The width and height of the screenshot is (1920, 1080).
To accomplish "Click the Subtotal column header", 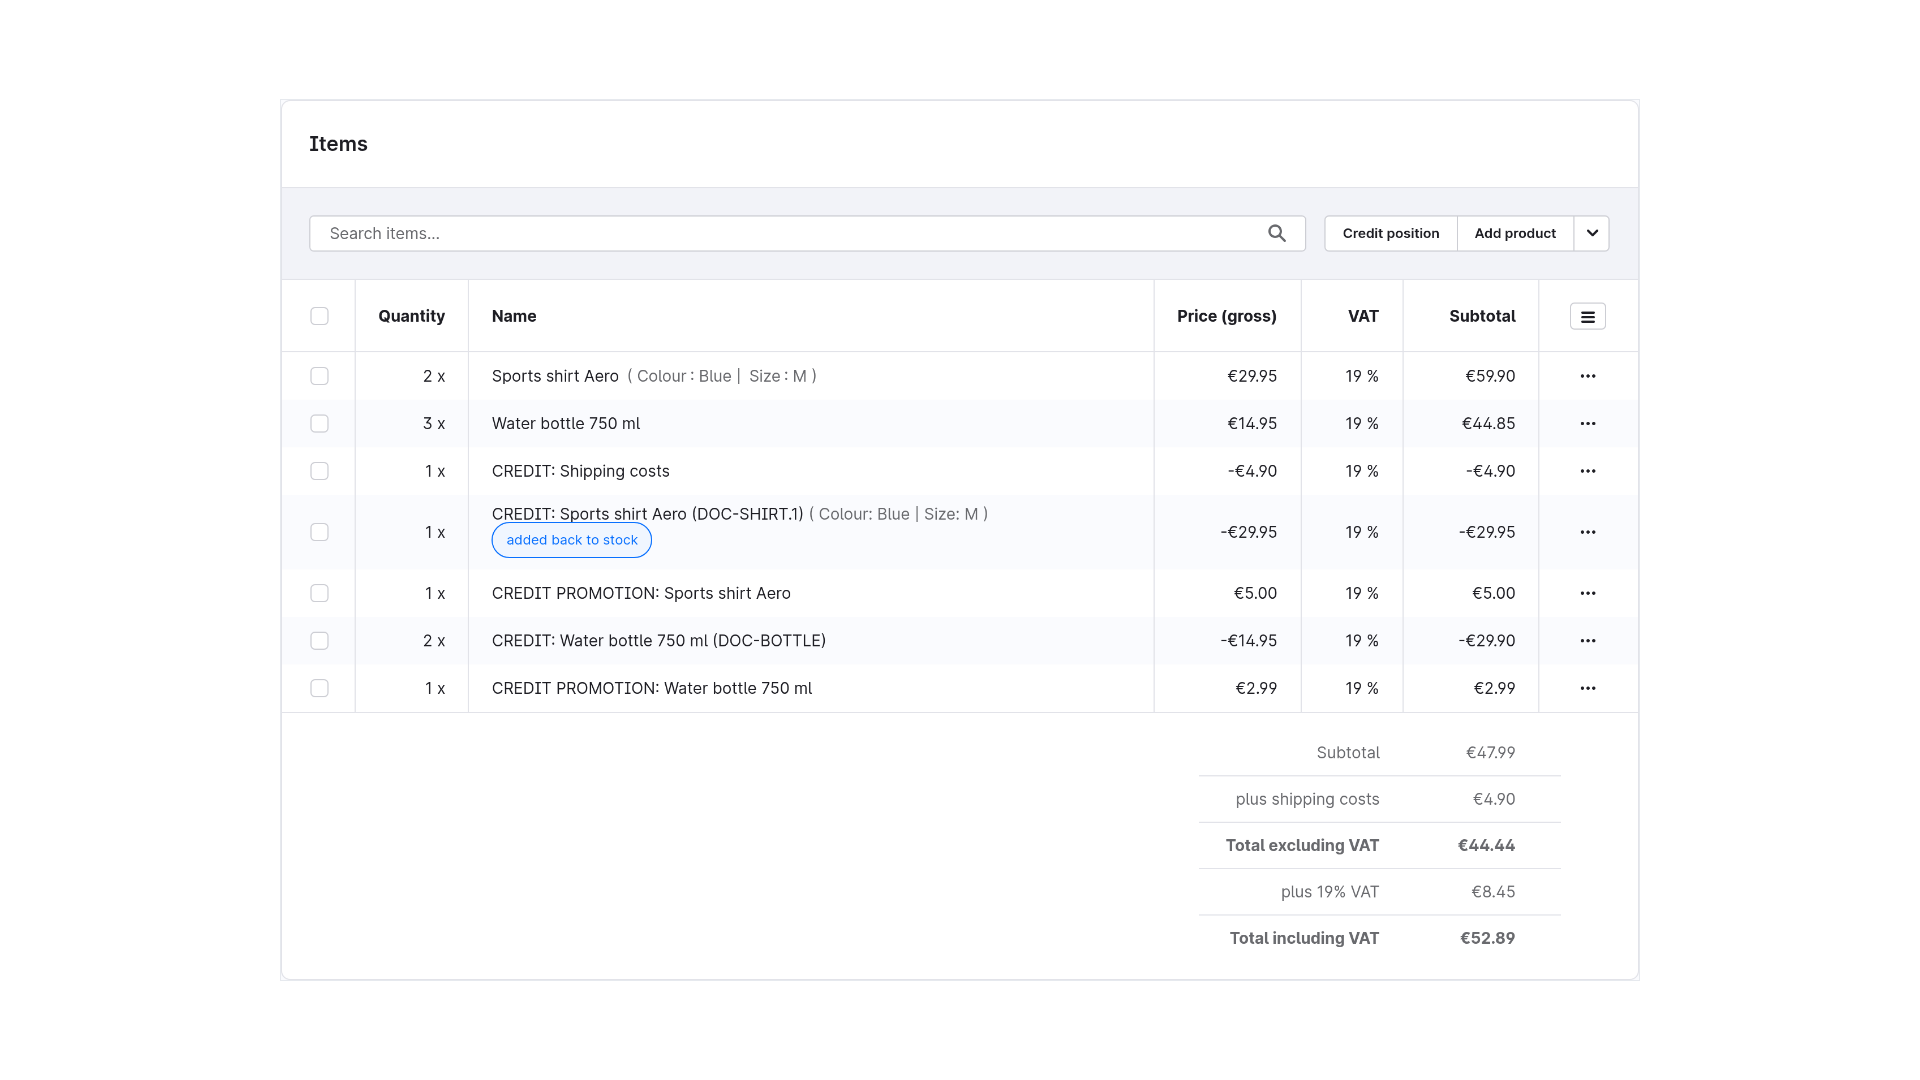I will click(1482, 316).
